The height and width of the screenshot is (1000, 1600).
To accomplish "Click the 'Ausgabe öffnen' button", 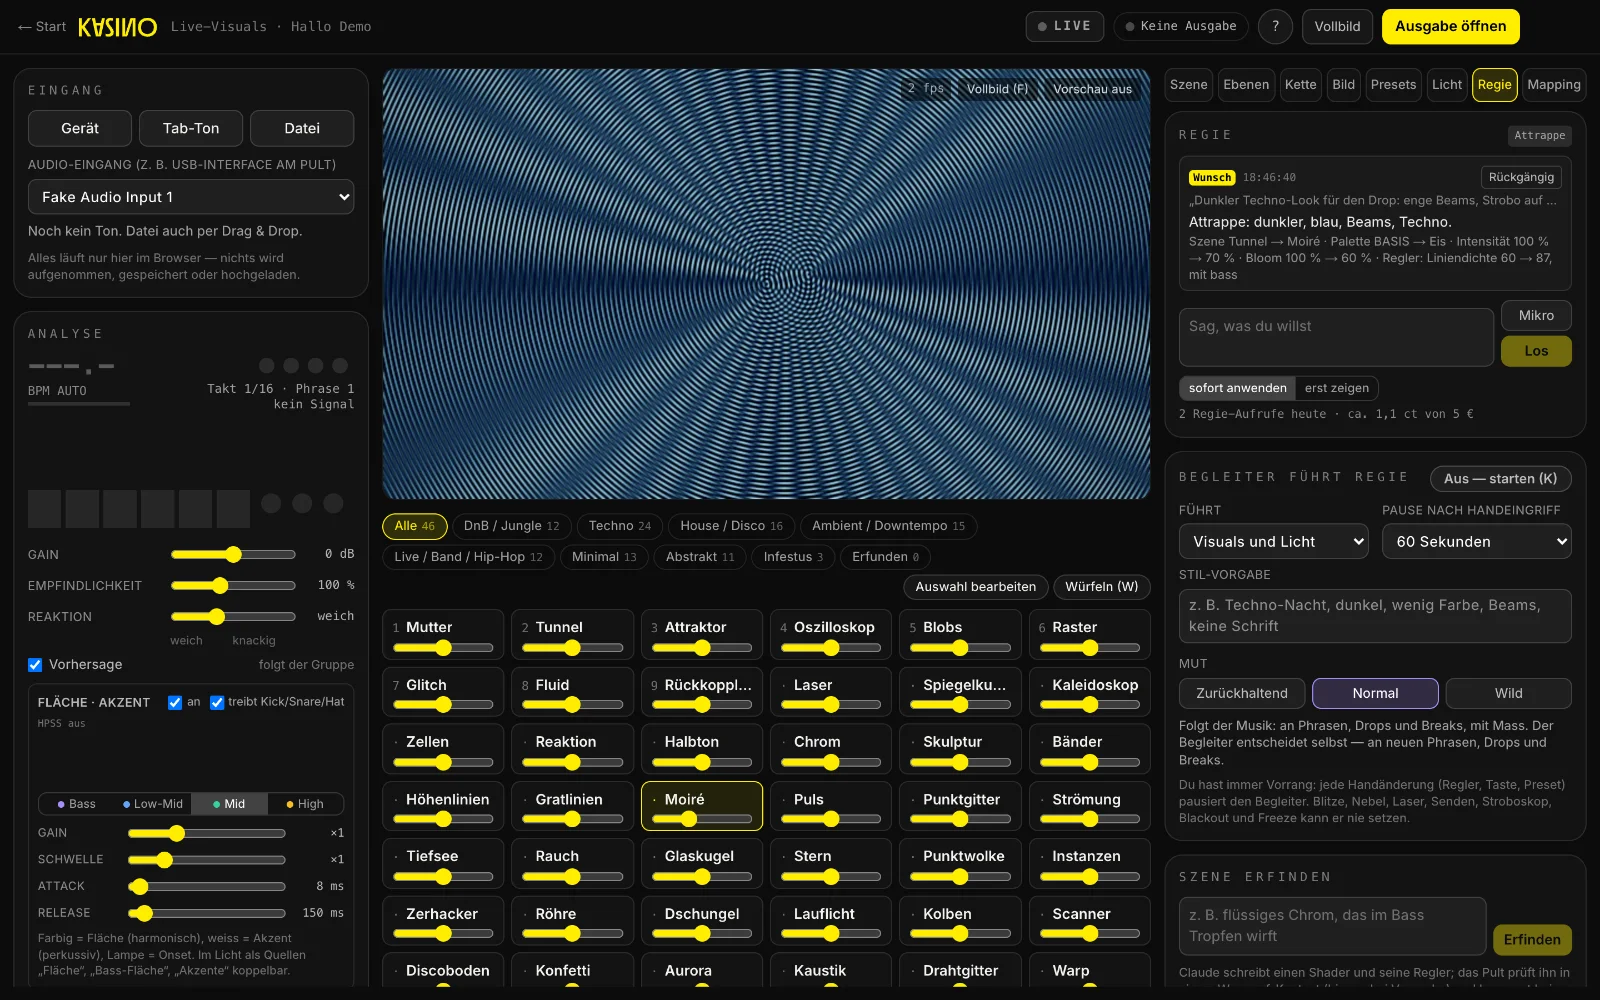I will (x=1450, y=27).
